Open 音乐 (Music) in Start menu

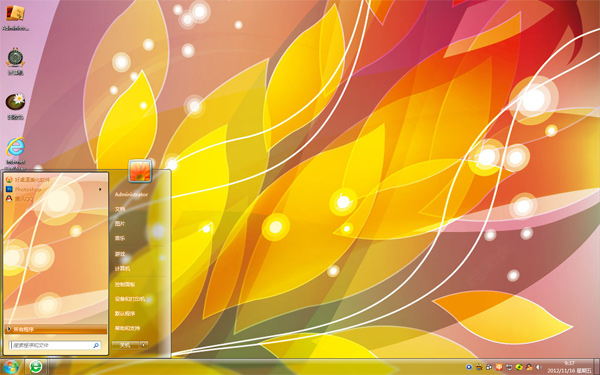(120, 238)
